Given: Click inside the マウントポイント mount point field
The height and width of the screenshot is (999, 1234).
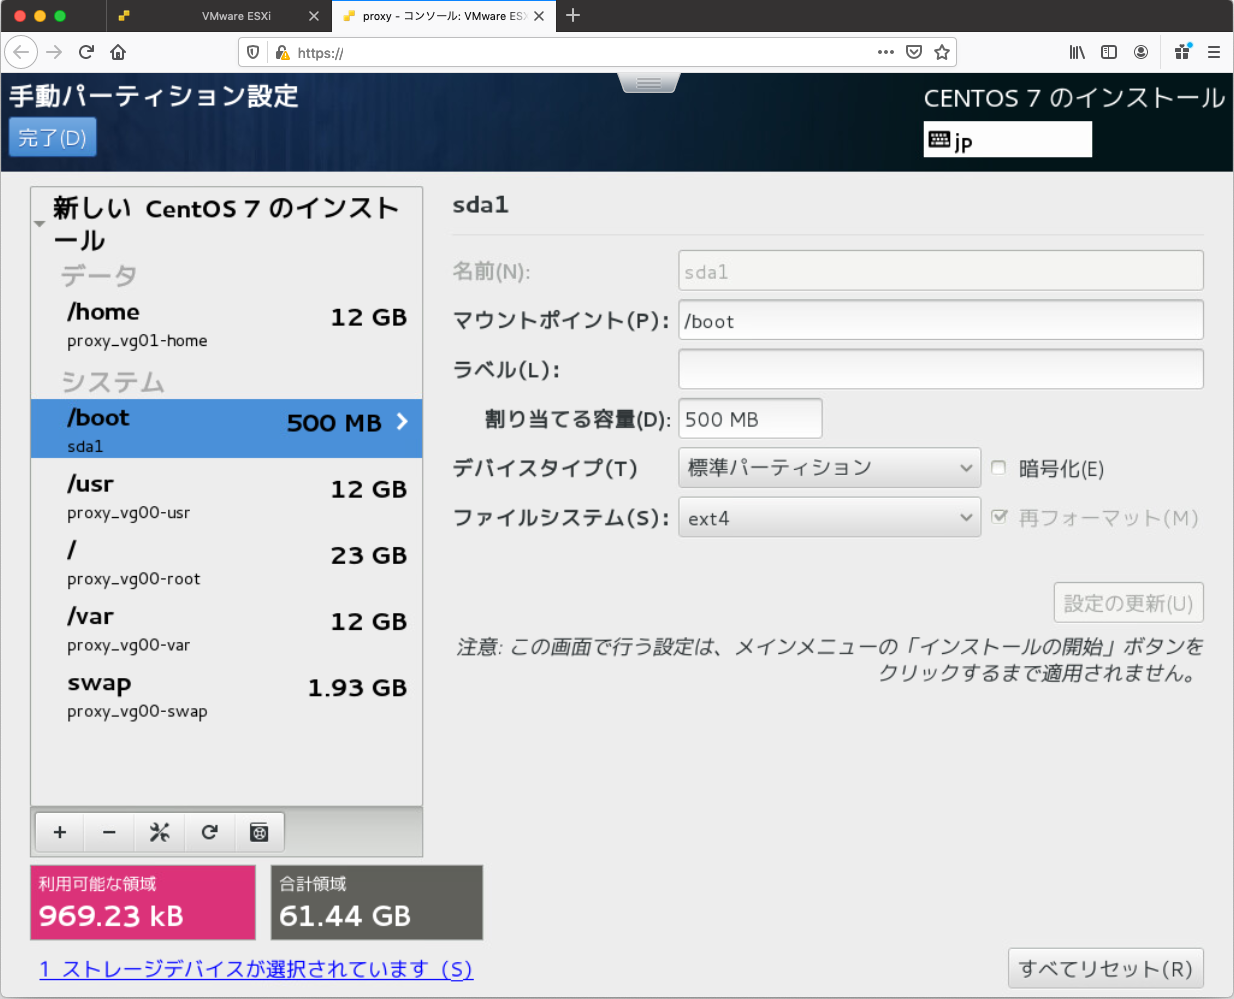Looking at the screenshot, I should click(x=940, y=320).
